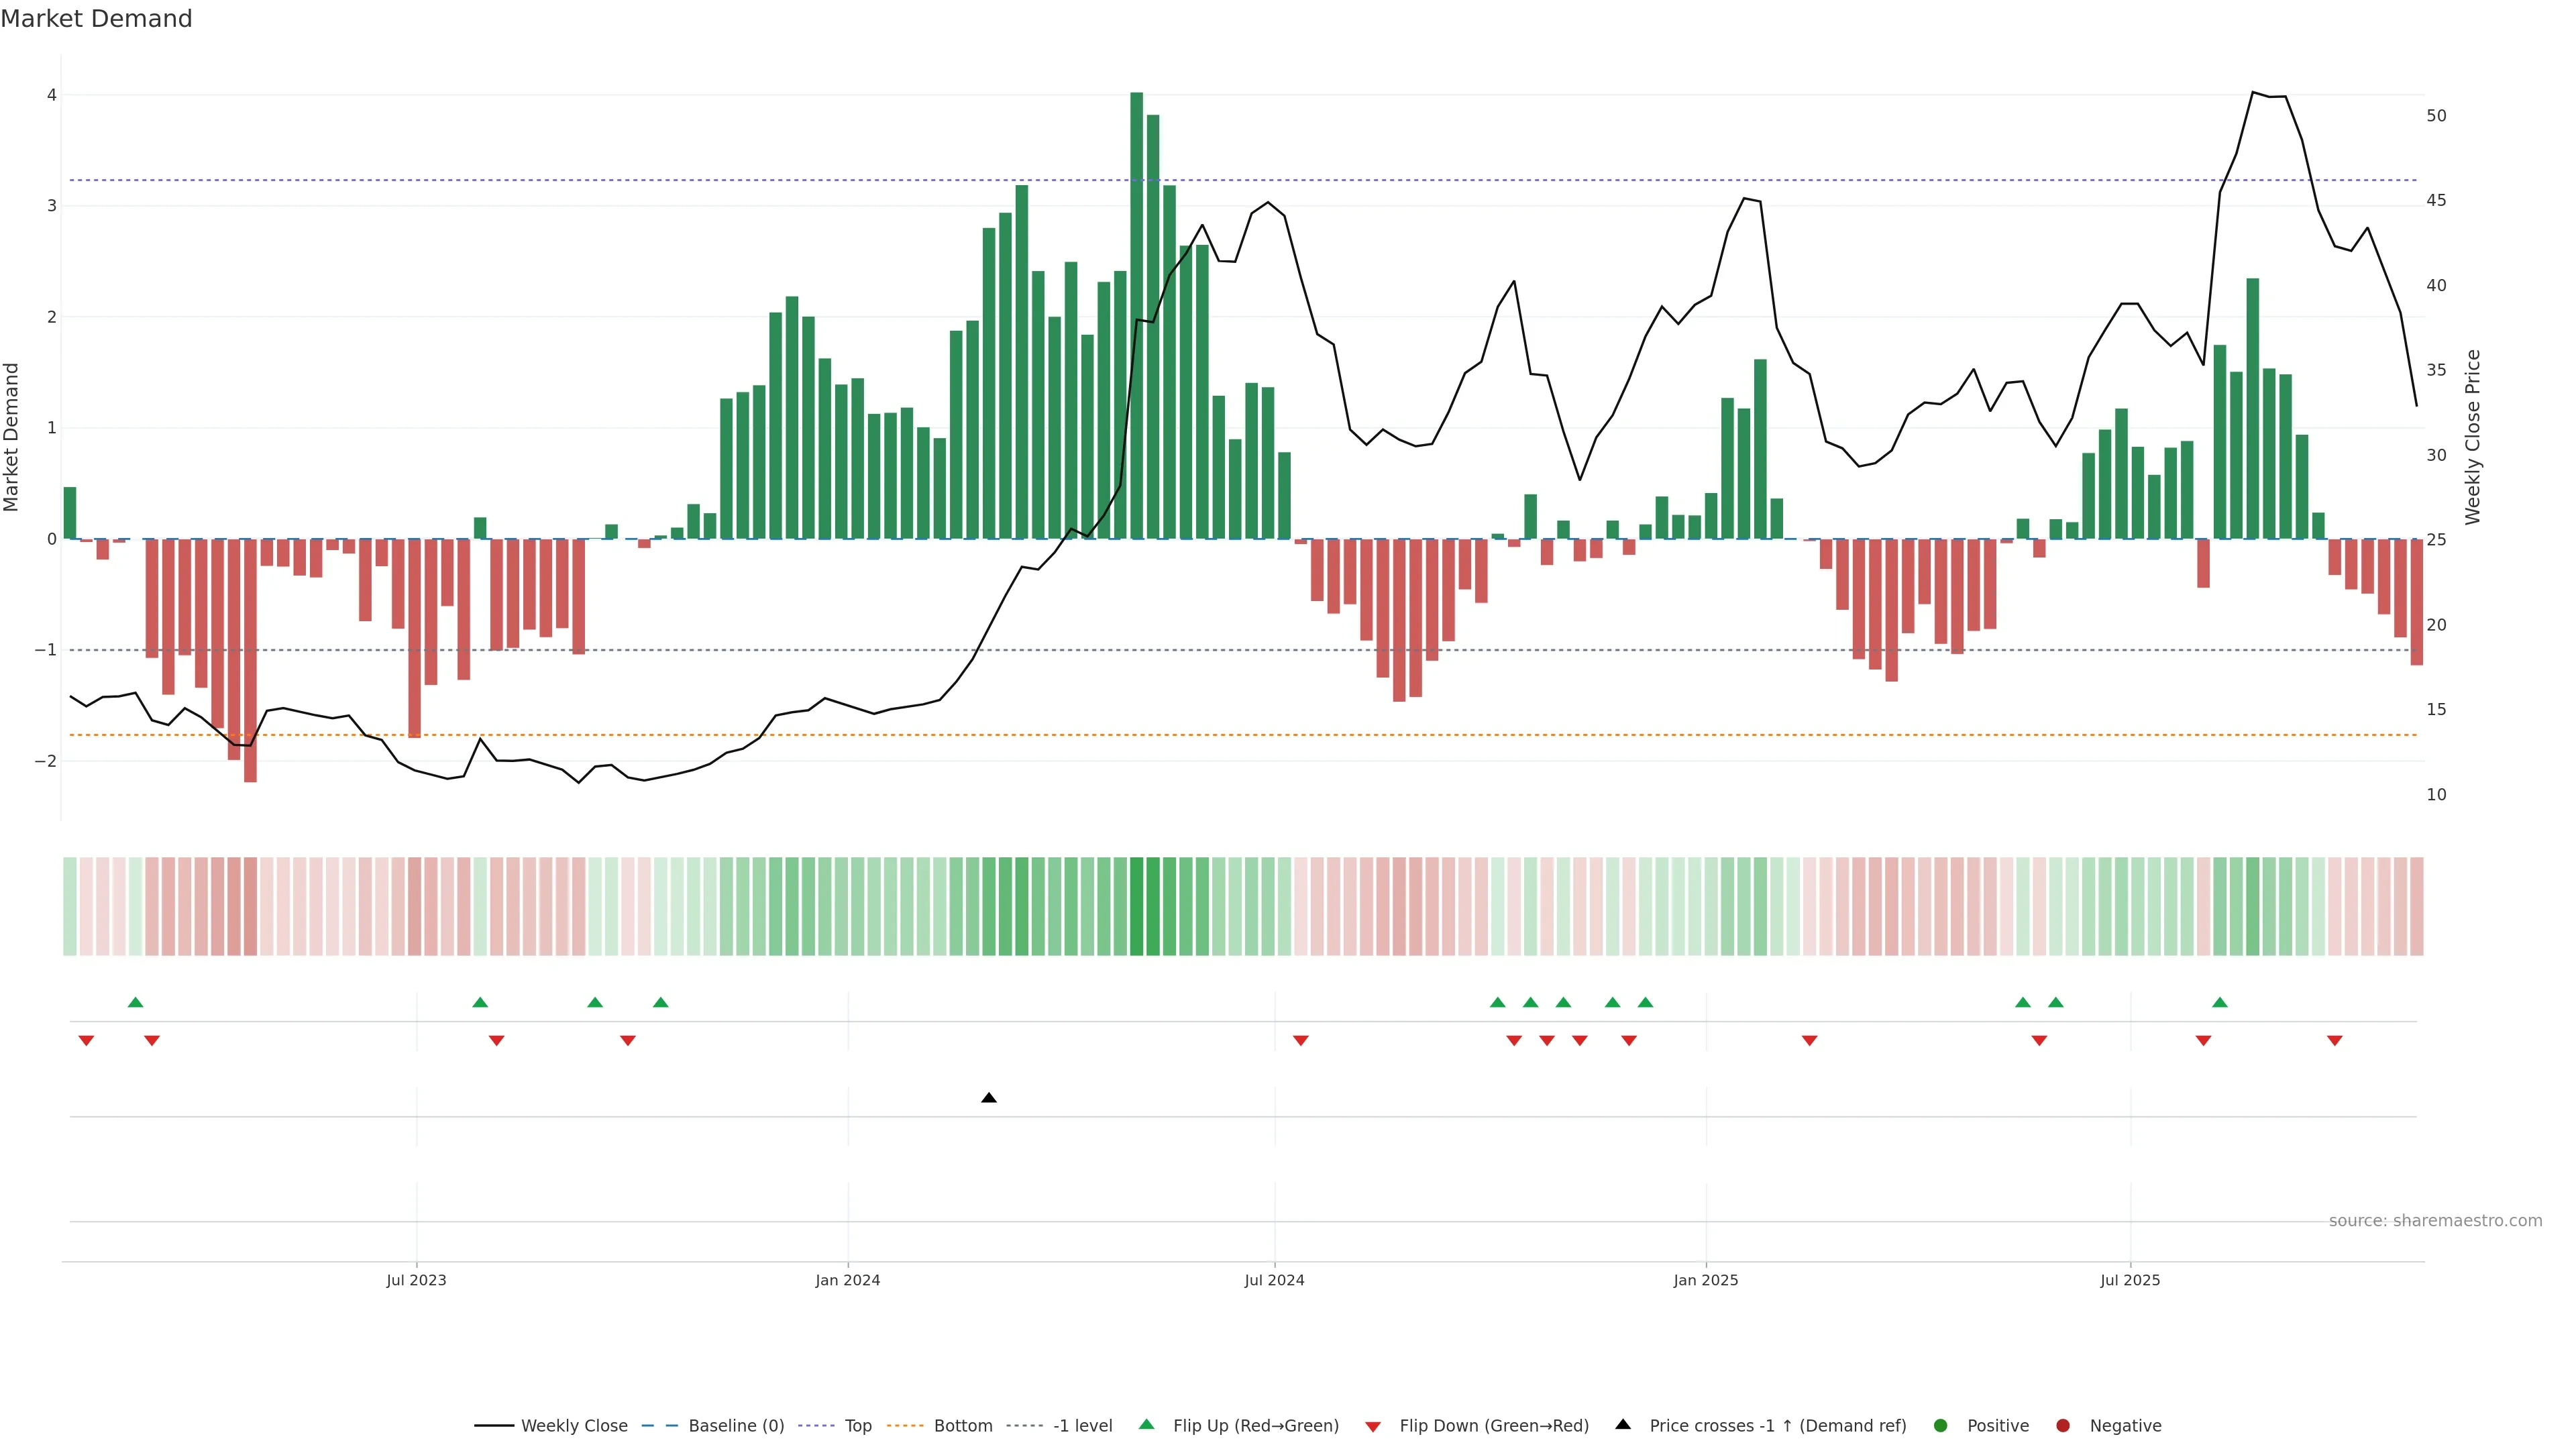
Task: Hide the Top dotted line legend
Action: click(x=857, y=1426)
